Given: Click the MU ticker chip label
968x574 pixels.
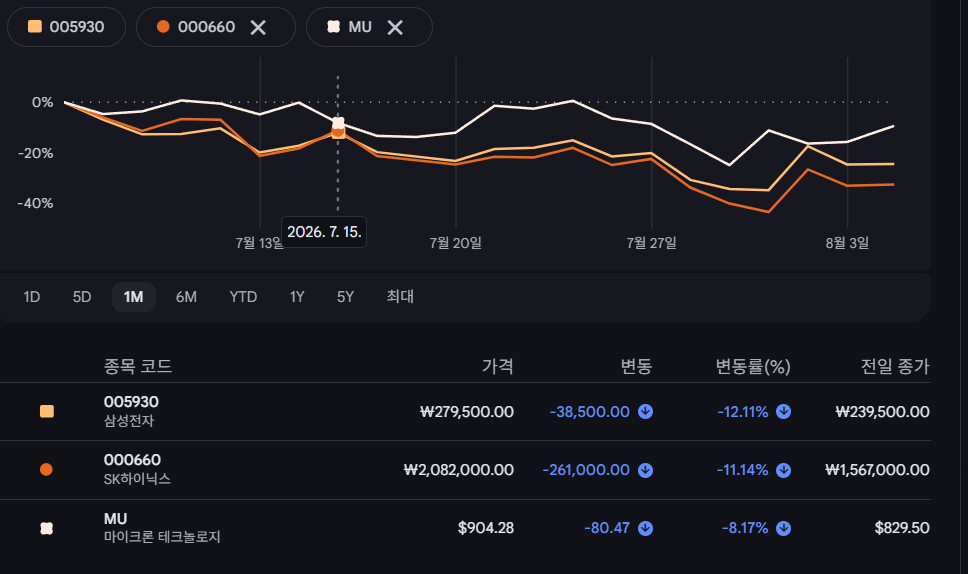Looking at the screenshot, I should [x=360, y=27].
